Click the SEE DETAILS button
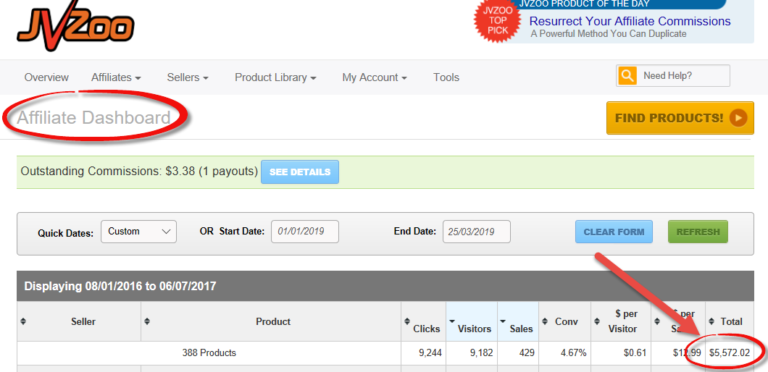This screenshot has width=768, height=372. (300, 172)
